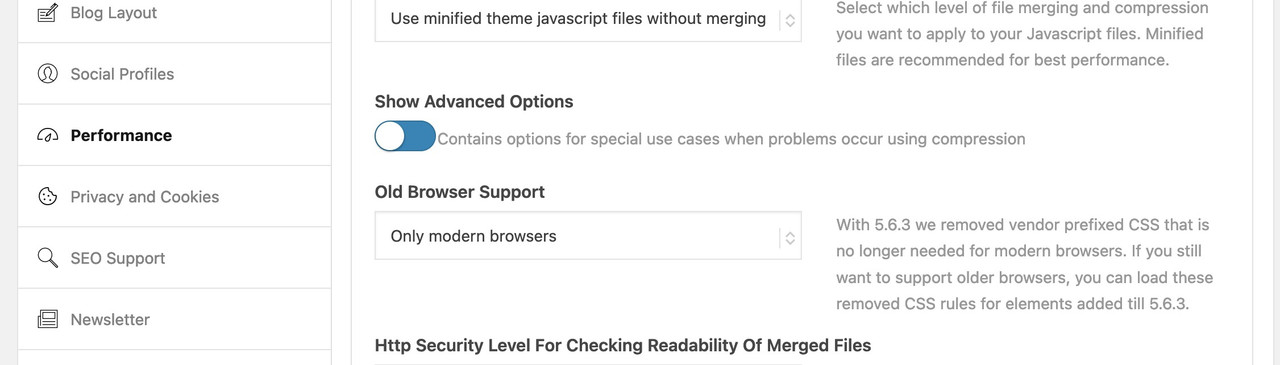The height and width of the screenshot is (365, 1280).
Task: Open the Newsletter settings tab
Action: (x=174, y=319)
